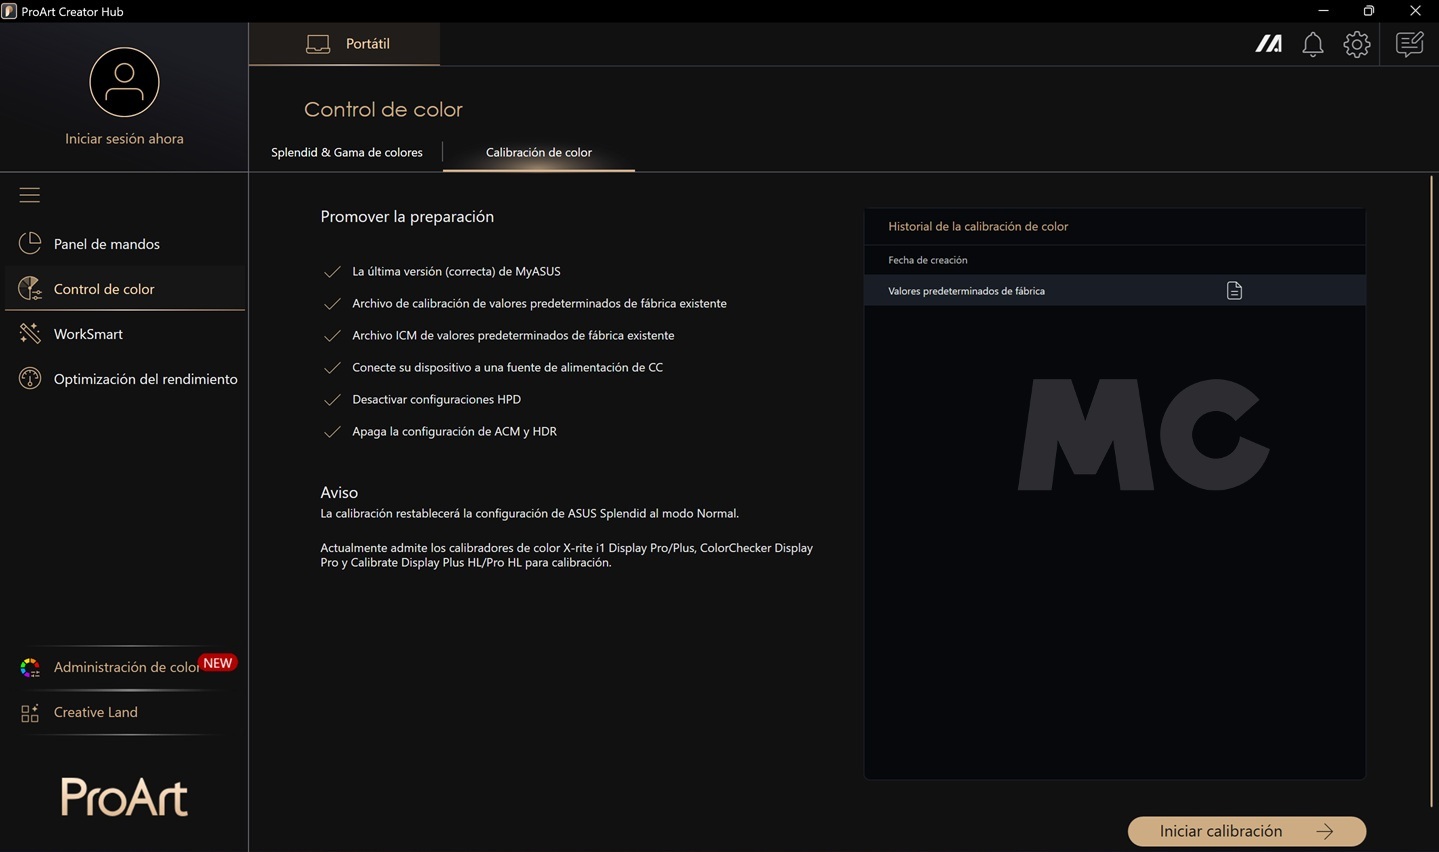
Task: Close the ProArt Creator Hub window
Action: (x=1415, y=11)
